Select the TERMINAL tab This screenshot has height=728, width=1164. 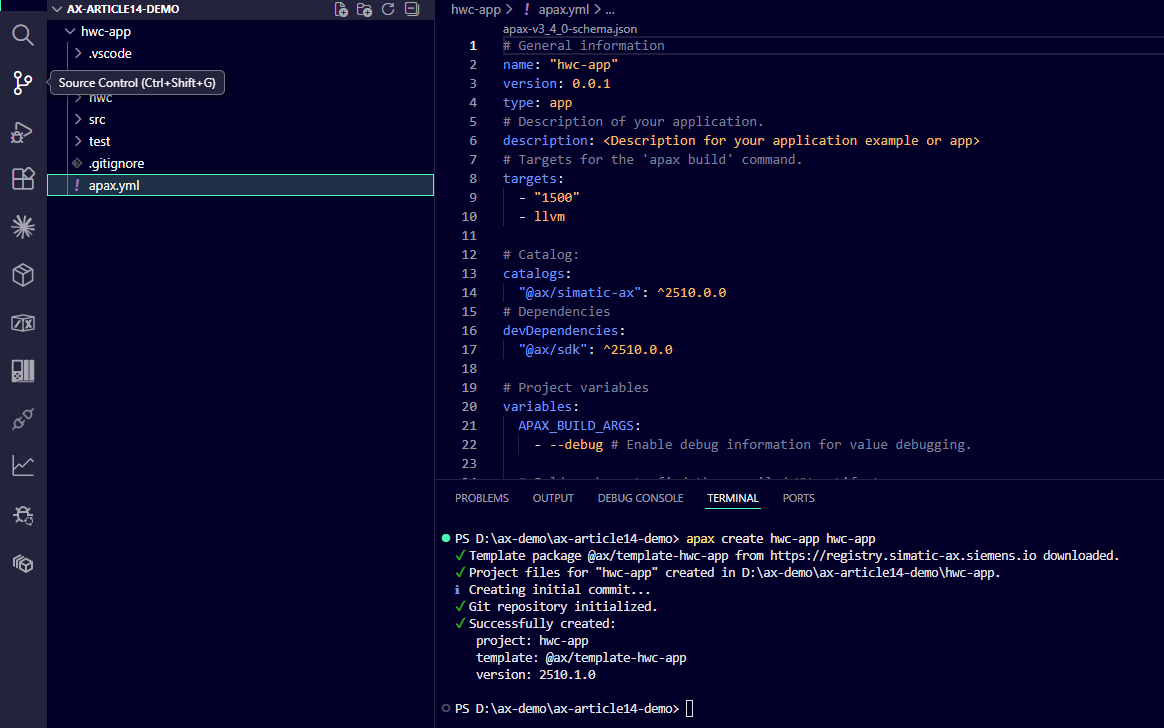[733, 498]
